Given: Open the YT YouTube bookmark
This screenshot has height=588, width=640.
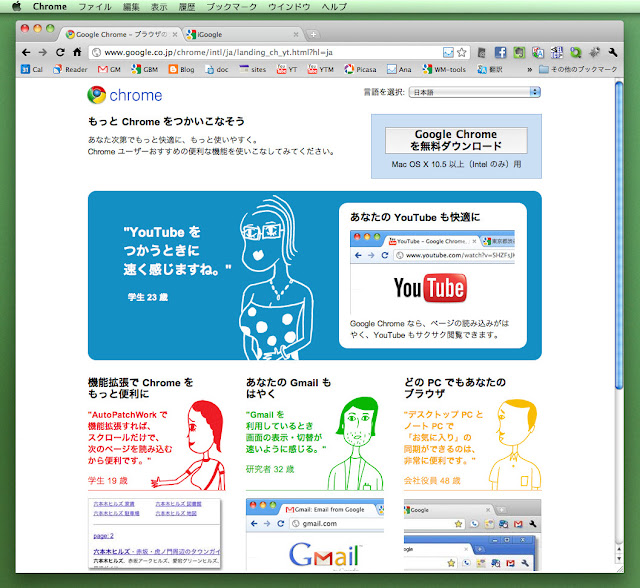Looking at the screenshot, I should pyautogui.click(x=287, y=69).
